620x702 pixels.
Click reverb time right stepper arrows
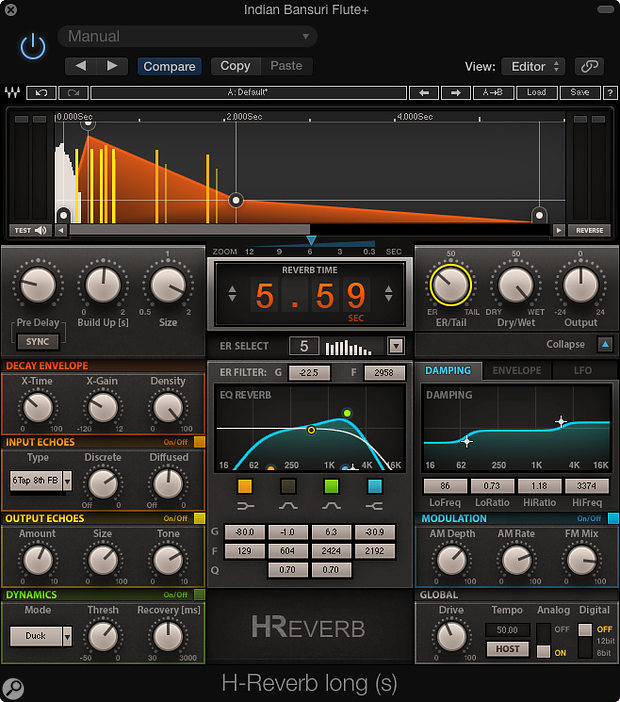click(389, 294)
